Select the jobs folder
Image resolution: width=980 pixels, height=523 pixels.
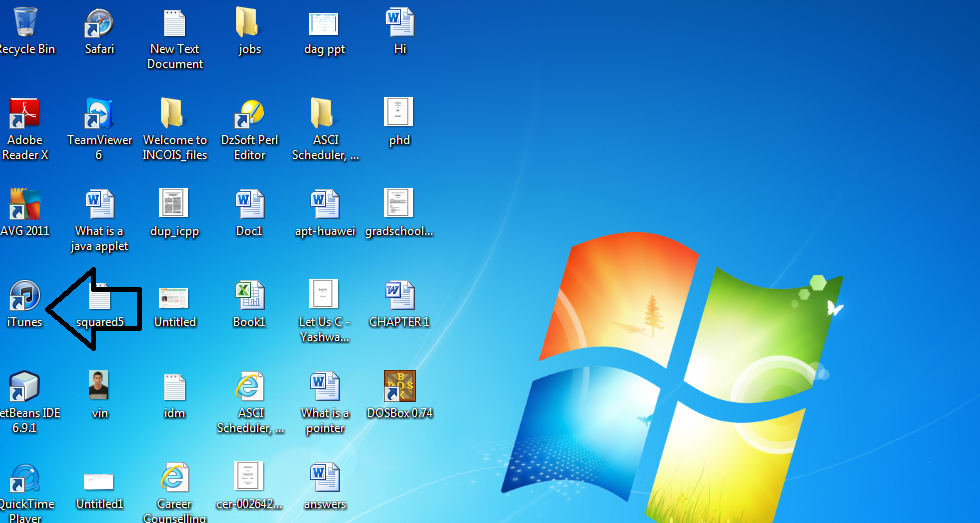[248, 22]
